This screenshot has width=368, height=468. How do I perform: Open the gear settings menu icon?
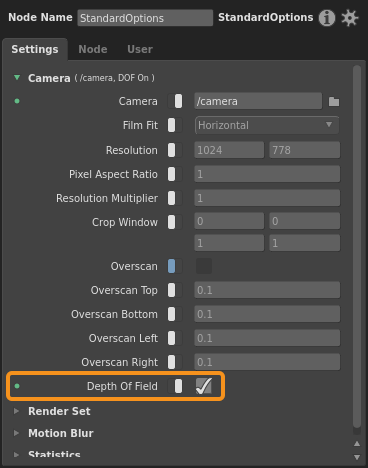[x=350, y=18]
